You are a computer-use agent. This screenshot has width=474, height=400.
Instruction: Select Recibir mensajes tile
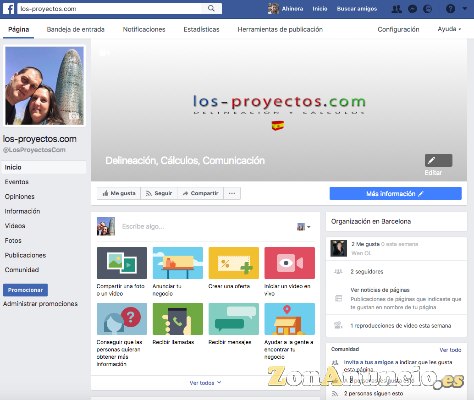pyautogui.click(x=234, y=324)
